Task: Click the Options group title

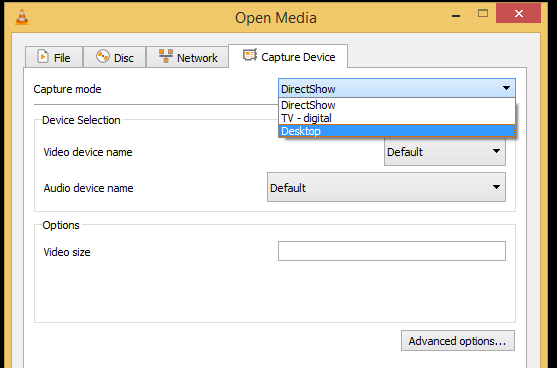Action: [x=61, y=225]
